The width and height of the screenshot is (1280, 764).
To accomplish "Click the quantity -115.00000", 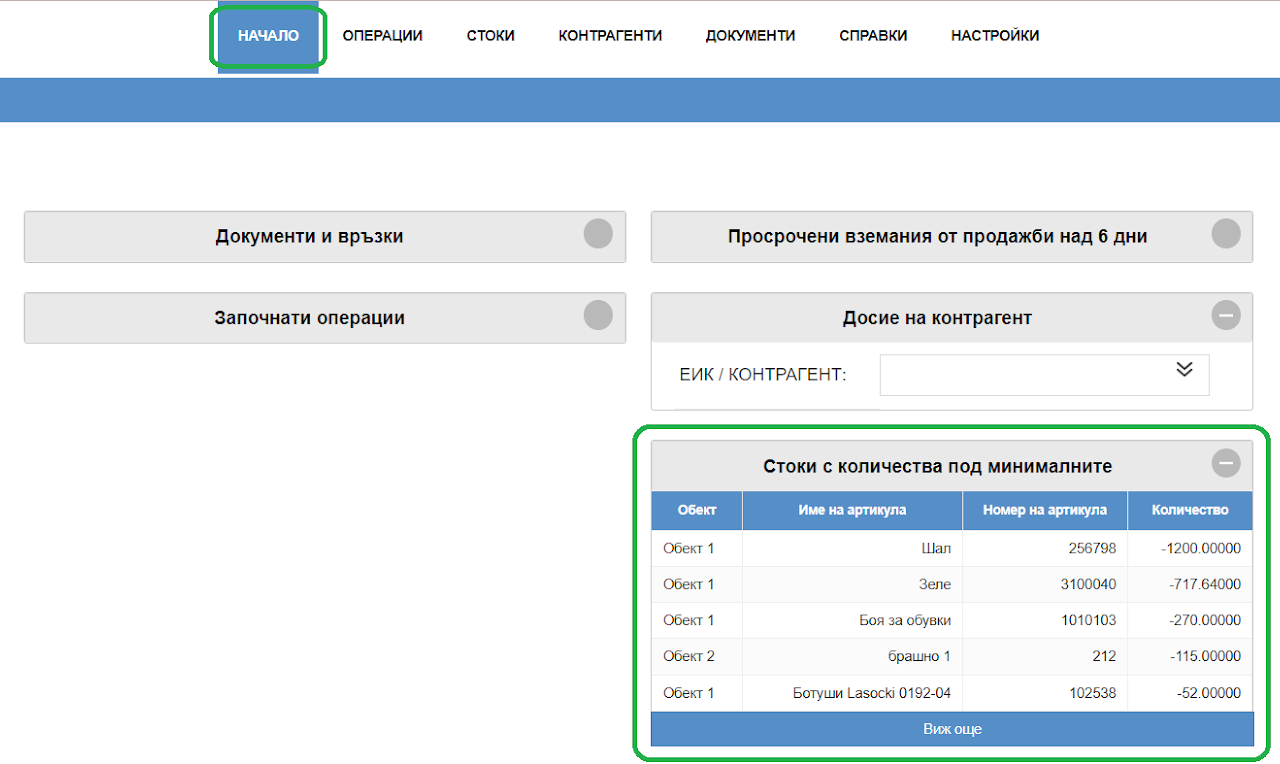I will 1205,656.
